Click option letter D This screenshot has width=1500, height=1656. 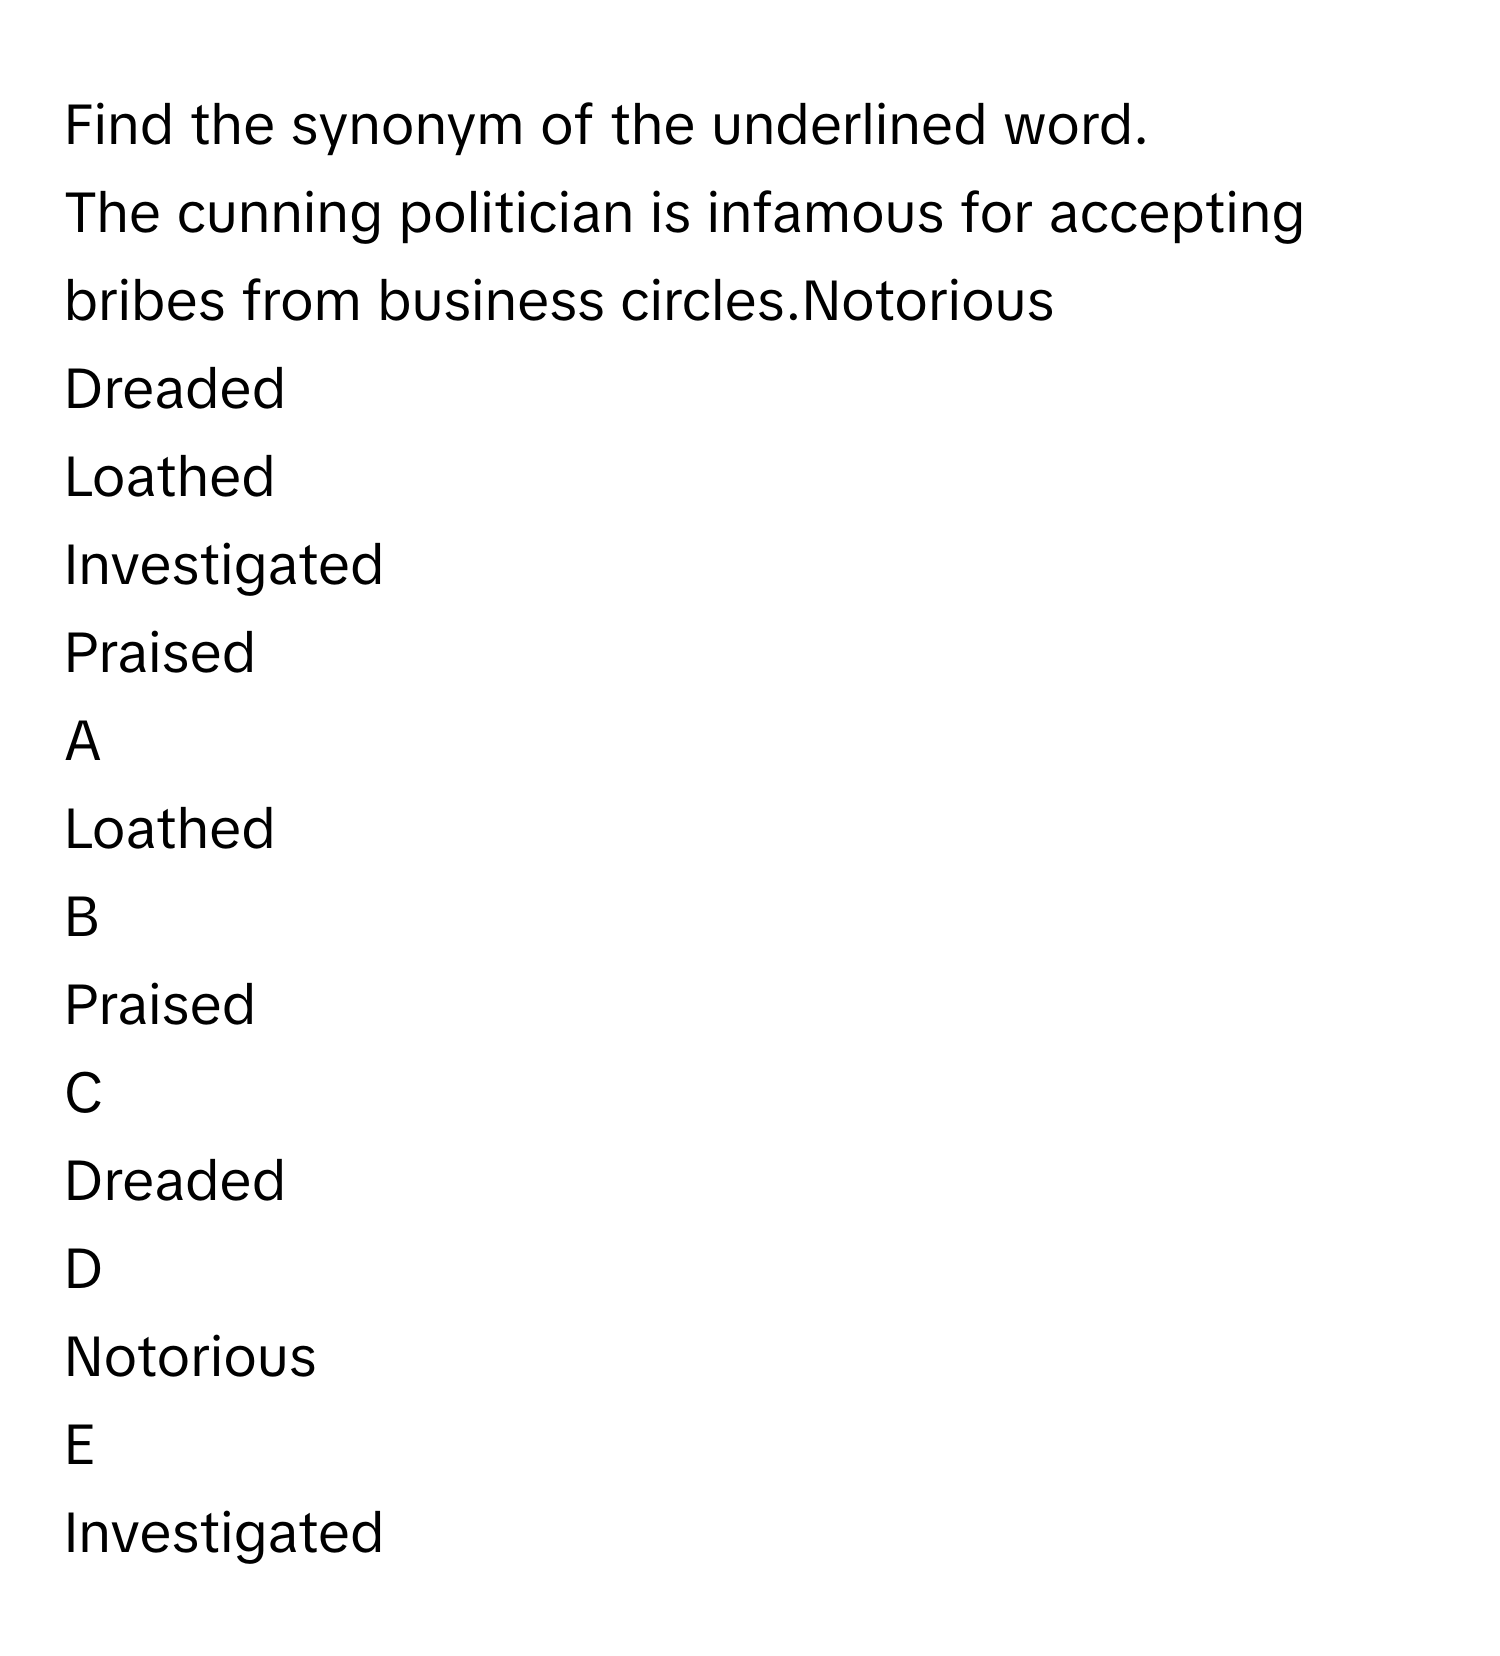point(83,1269)
